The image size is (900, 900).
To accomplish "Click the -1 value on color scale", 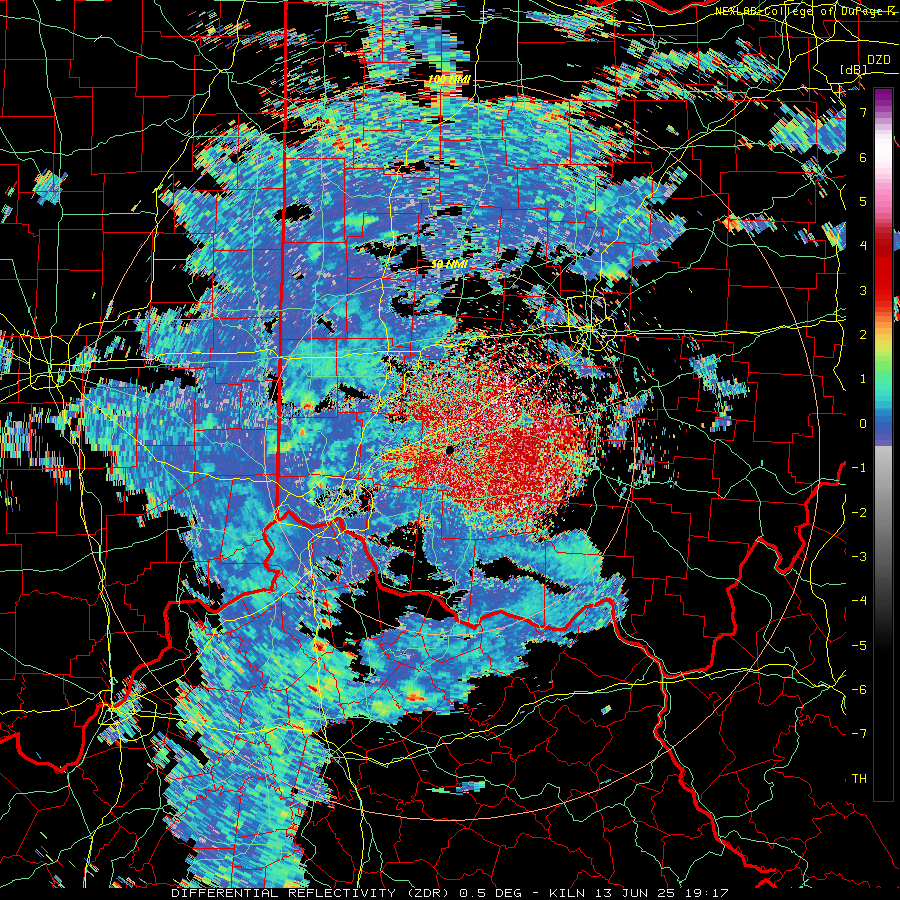I will (x=859, y=468).
